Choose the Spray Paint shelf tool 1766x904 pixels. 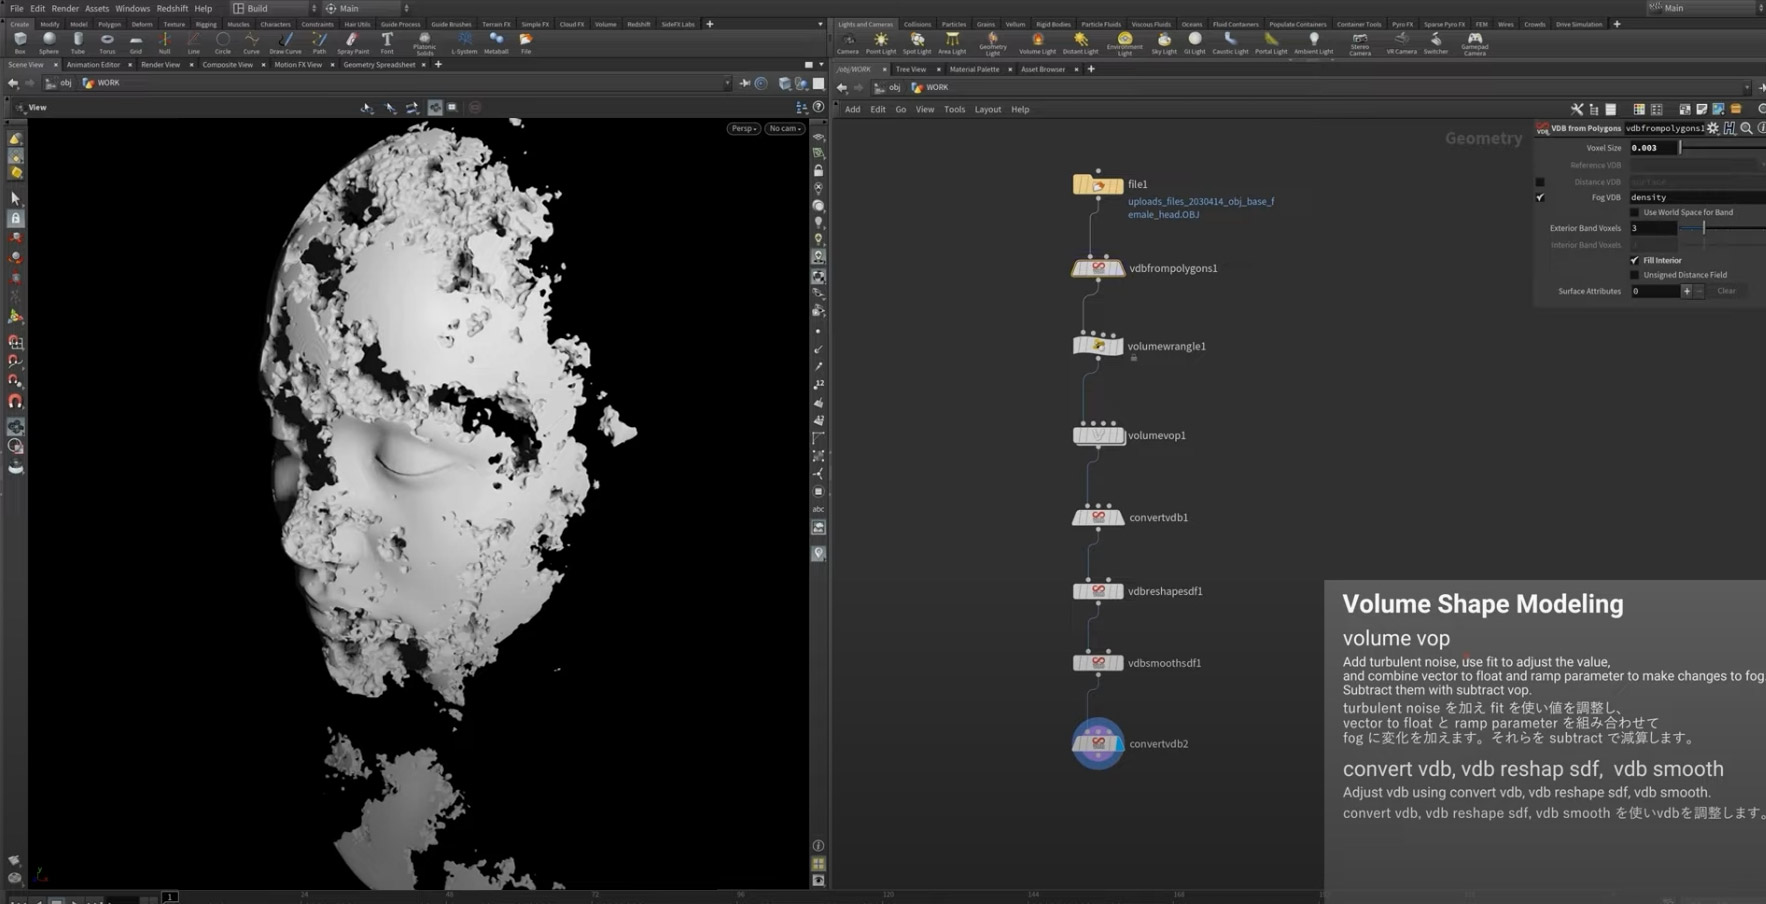pos(352,43)
